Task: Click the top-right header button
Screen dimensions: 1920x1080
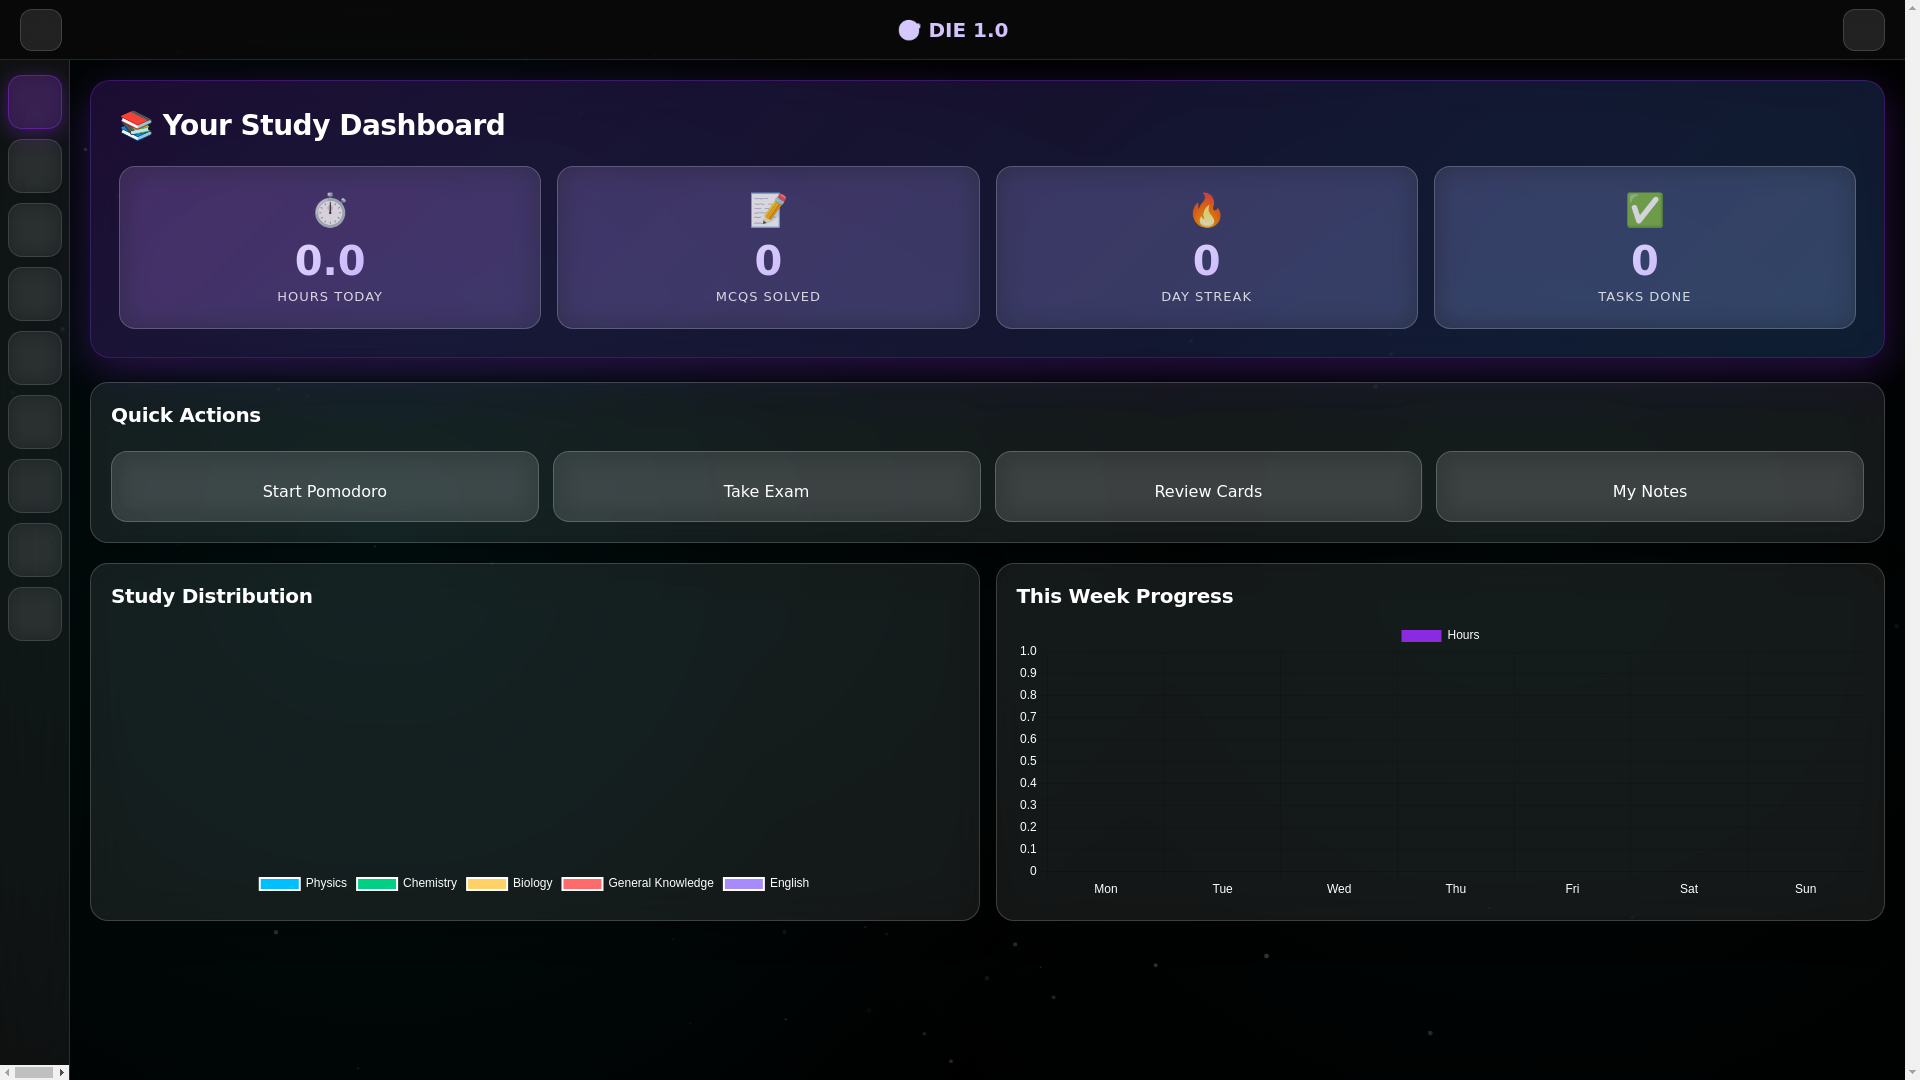Action: tap(1863, 30)
